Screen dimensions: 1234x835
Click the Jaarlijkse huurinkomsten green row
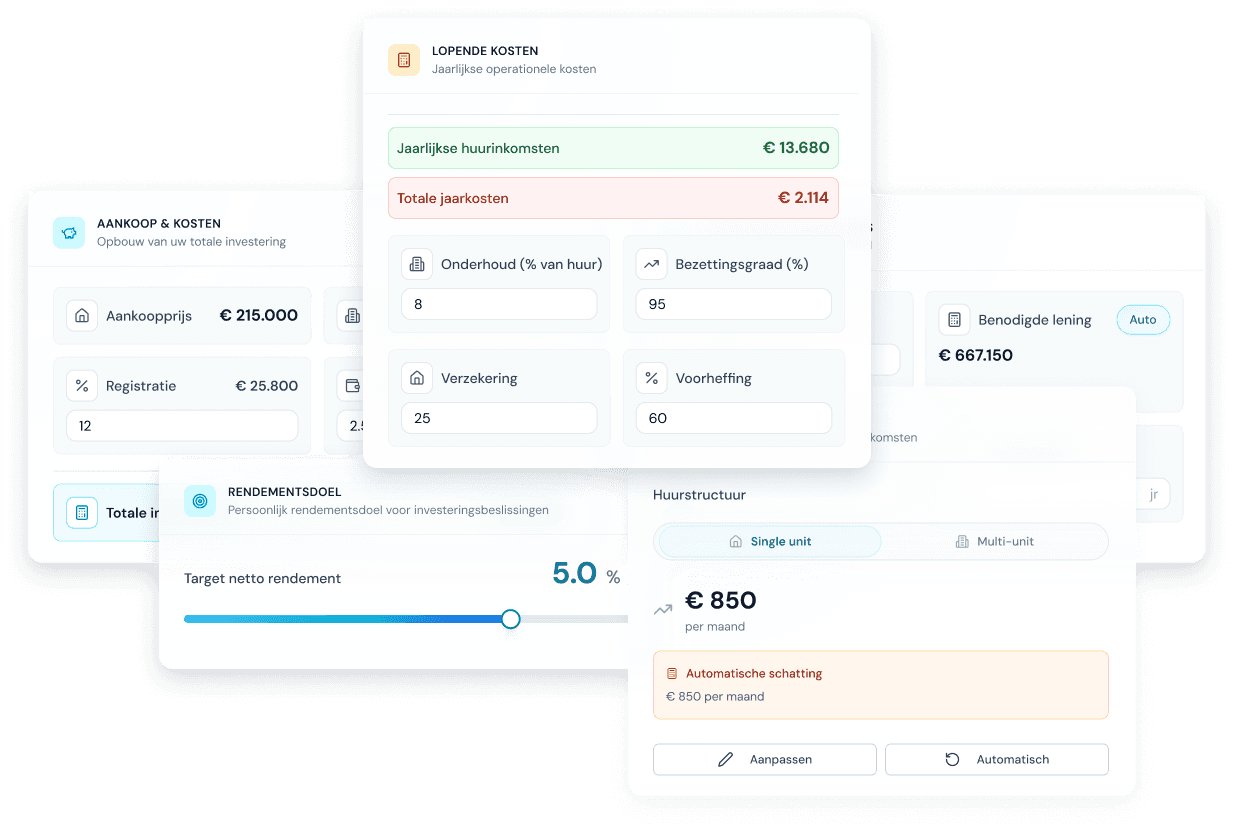coord(613,148)
